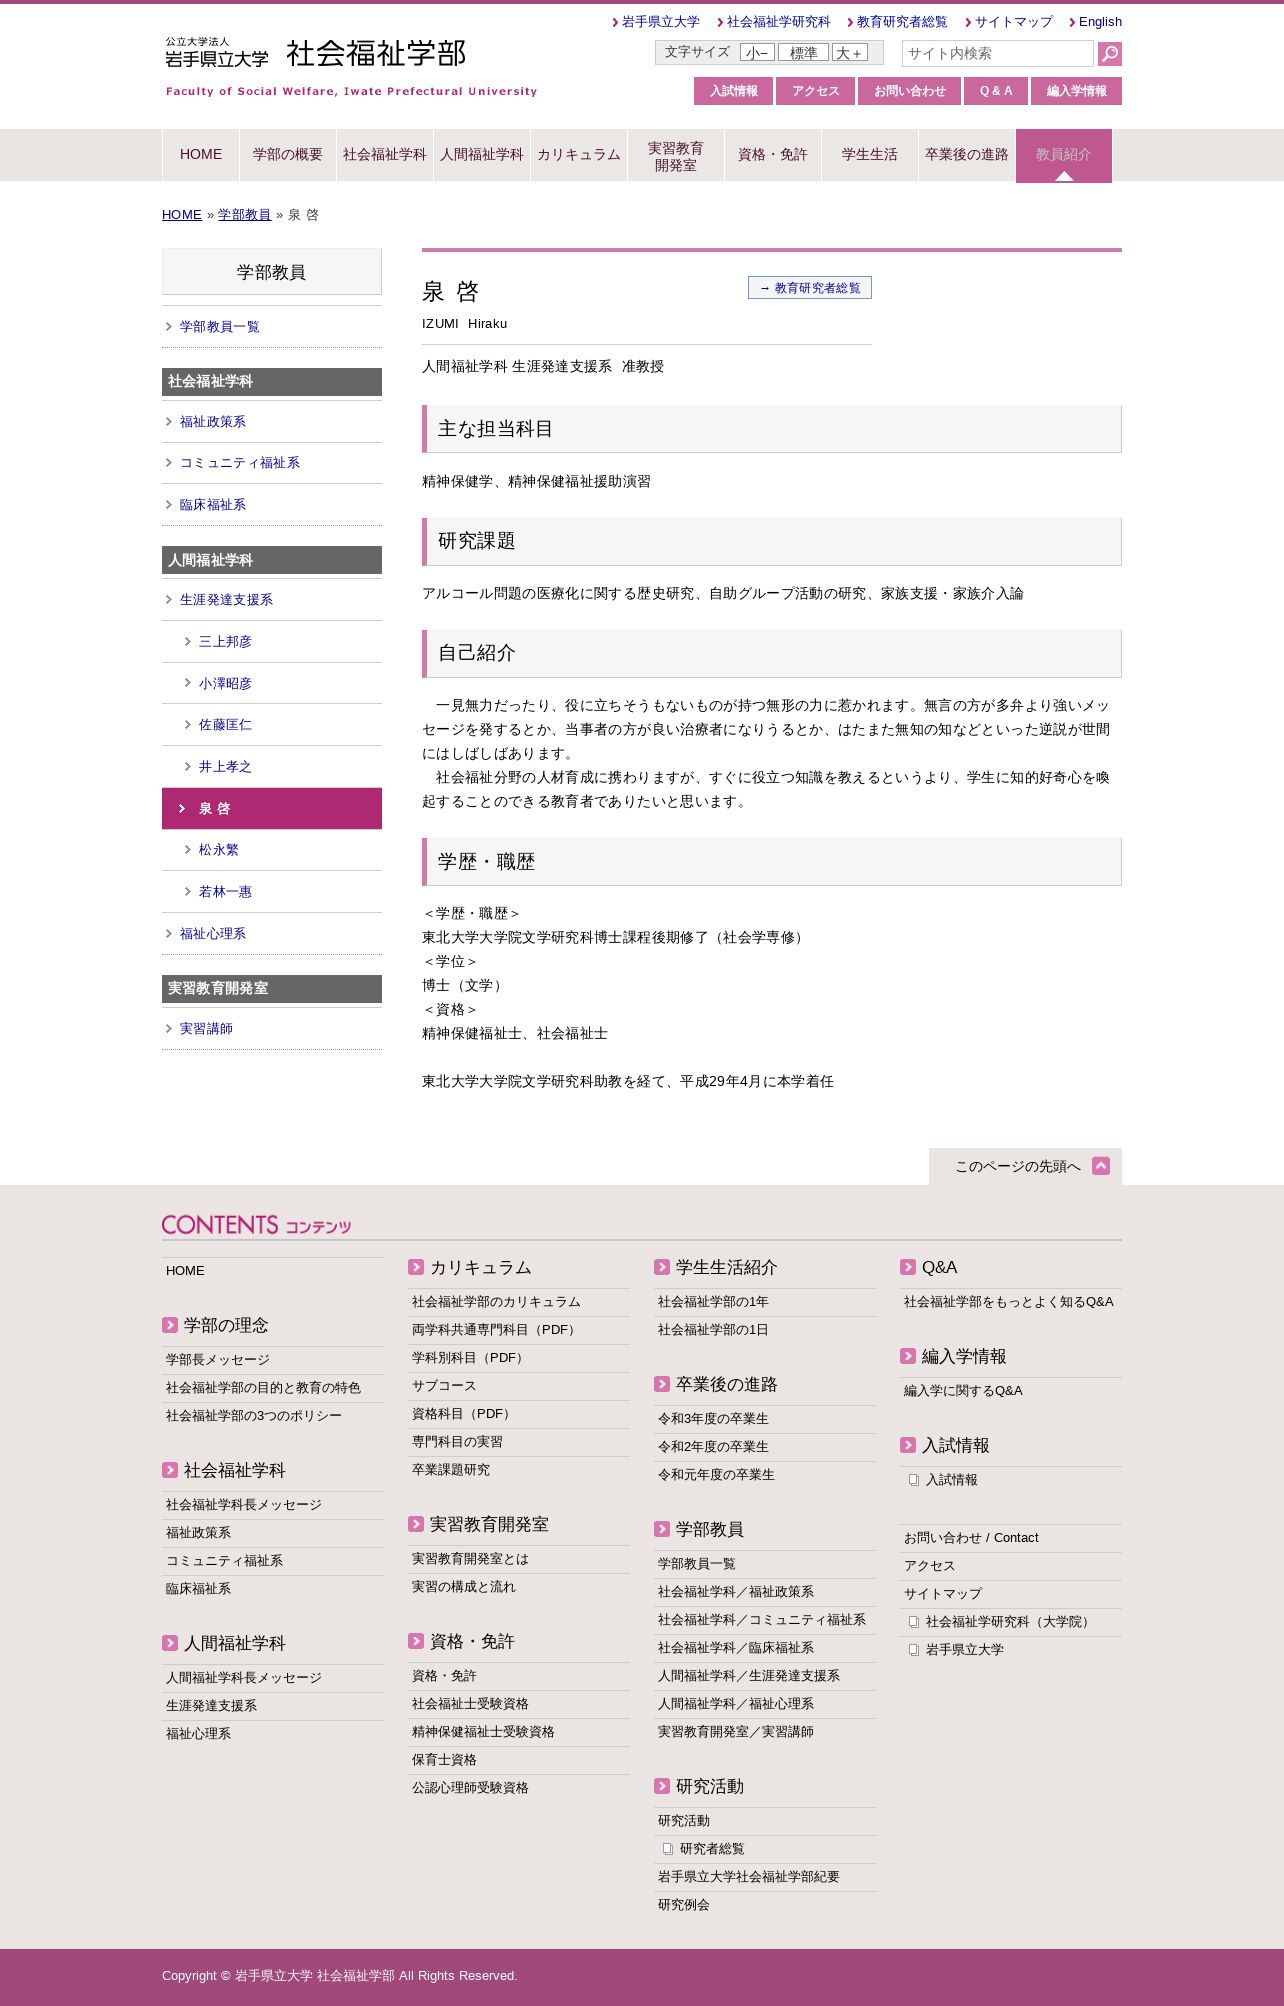This screenshot has width=1284, height=2006.
Task: Open 社会福祉学研究科 top link
Action: tap(778, 22)
